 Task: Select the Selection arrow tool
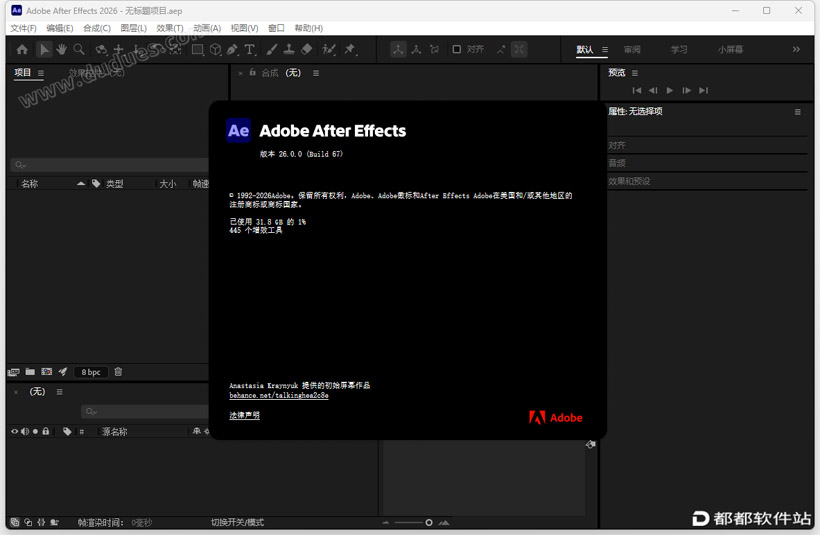click(x=44, y=50)
